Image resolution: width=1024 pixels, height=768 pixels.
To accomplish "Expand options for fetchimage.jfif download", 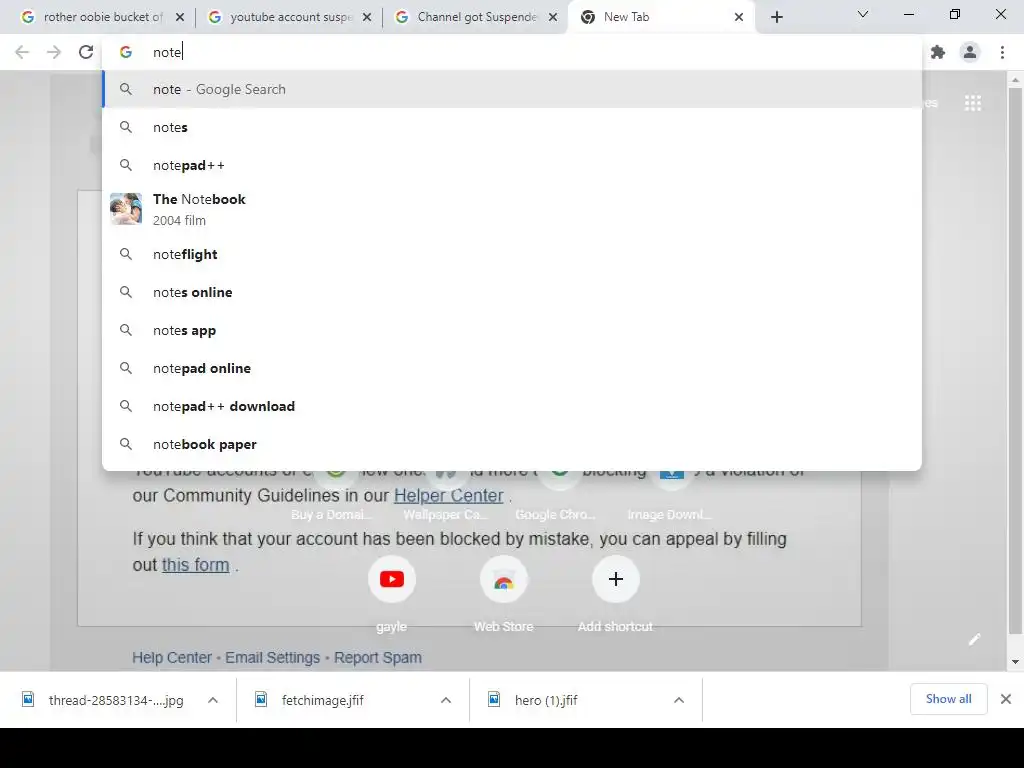I will tap(446, 700).
